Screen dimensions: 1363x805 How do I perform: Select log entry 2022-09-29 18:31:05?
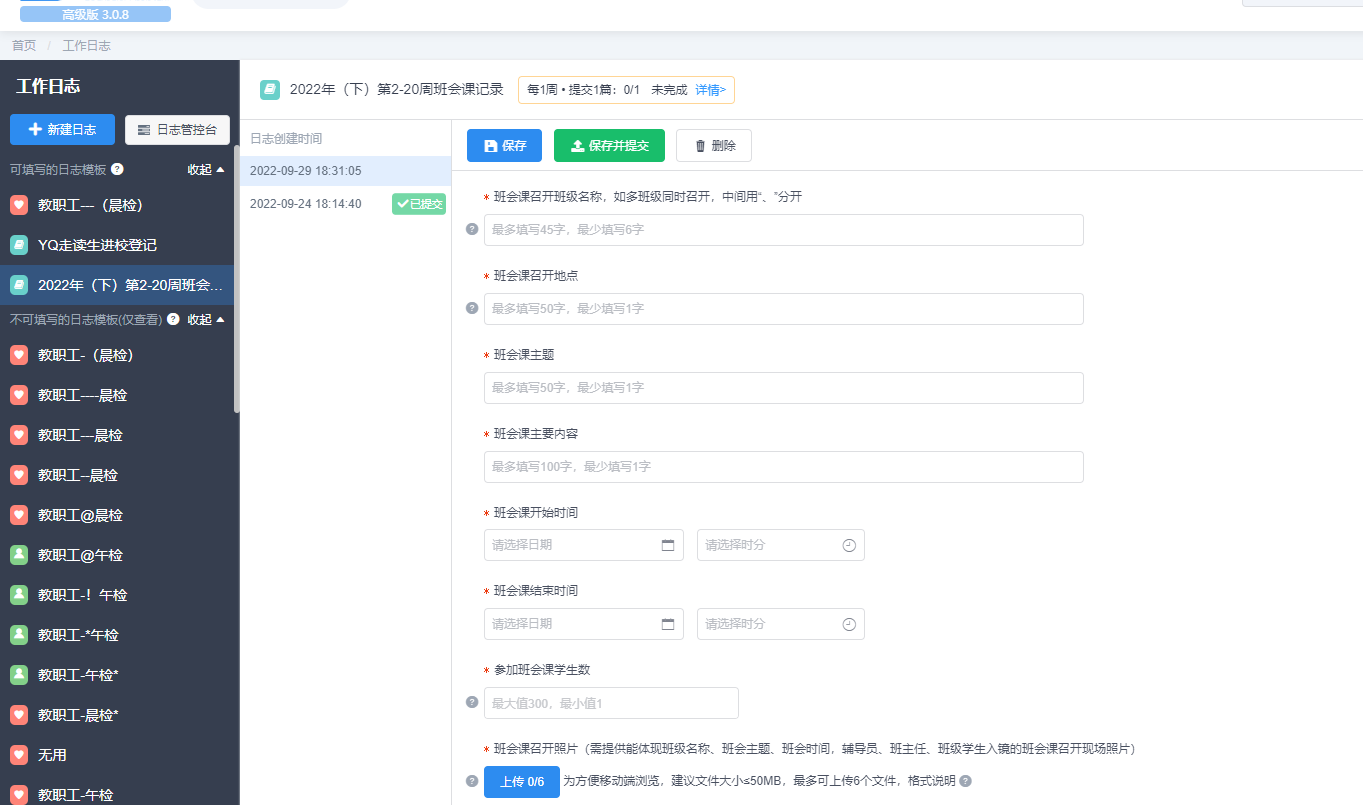coord(345,171)
